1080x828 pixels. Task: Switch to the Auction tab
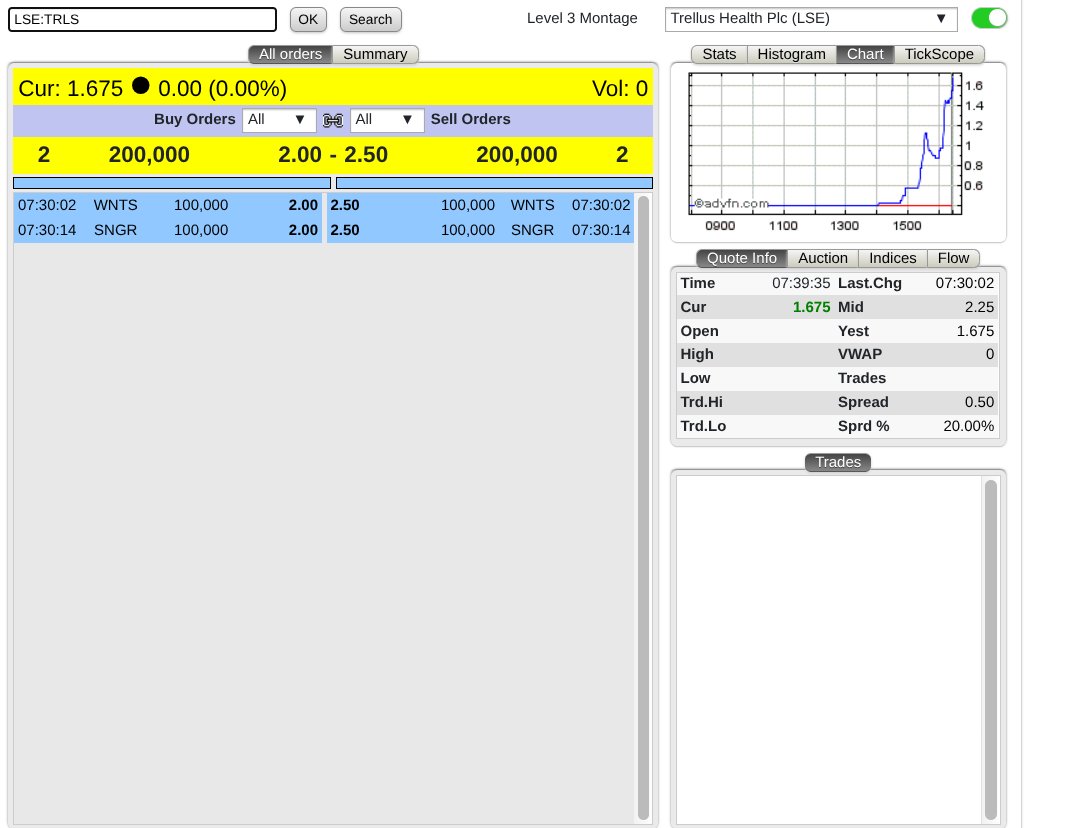tap(822, 258)
